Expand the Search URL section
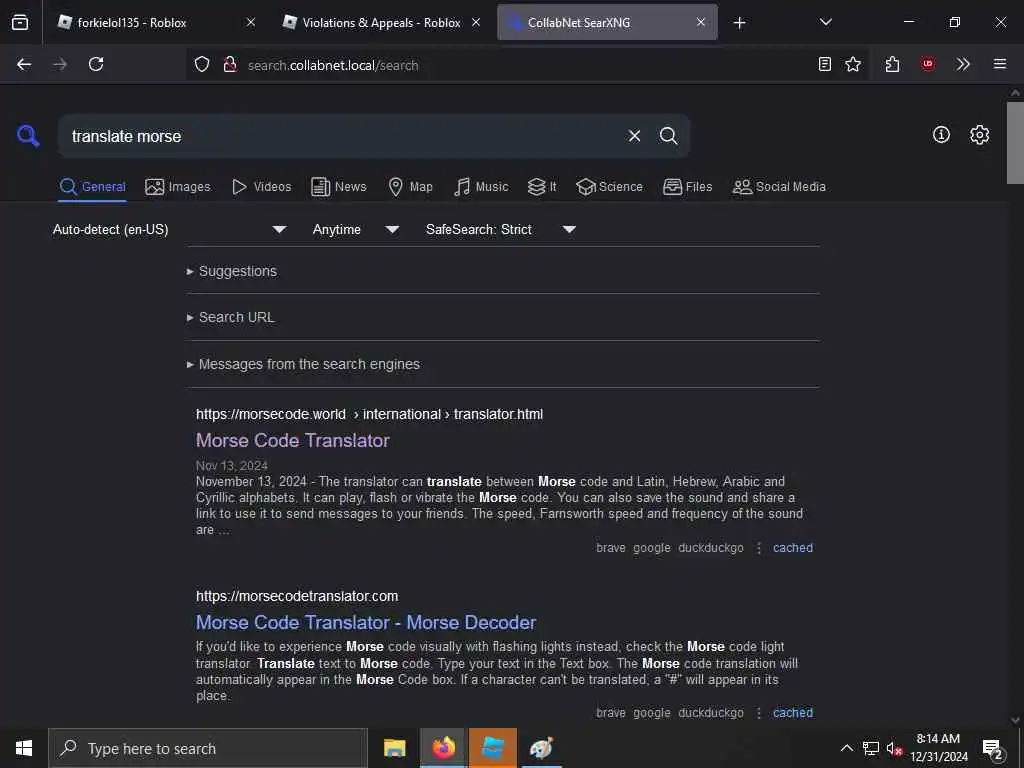1024x768 pixels. pos(231,317)
